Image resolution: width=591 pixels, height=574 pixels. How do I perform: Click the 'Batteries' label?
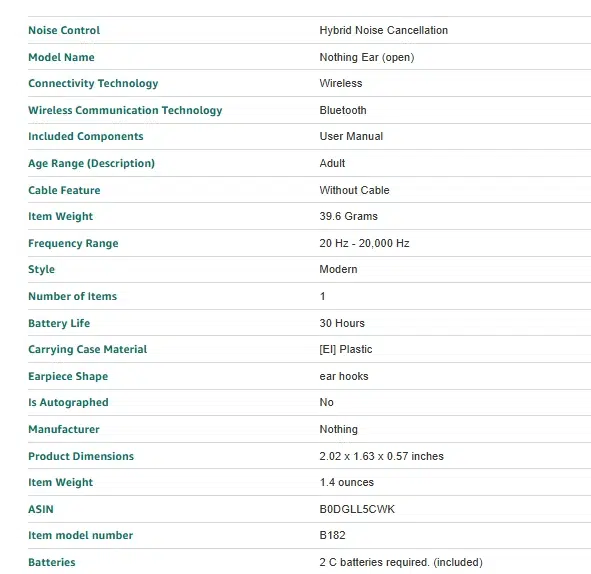coord(52,563)
